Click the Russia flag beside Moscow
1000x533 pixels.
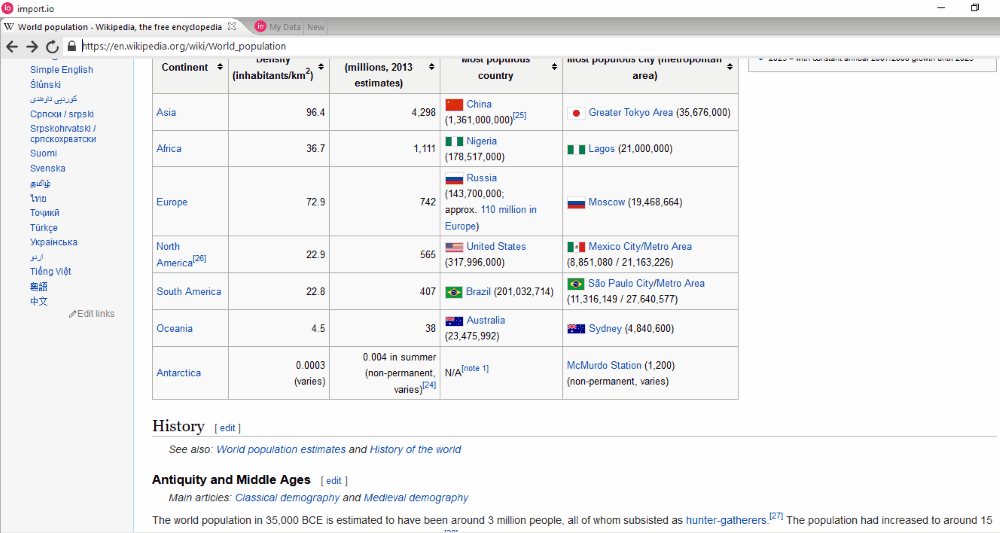576,203
